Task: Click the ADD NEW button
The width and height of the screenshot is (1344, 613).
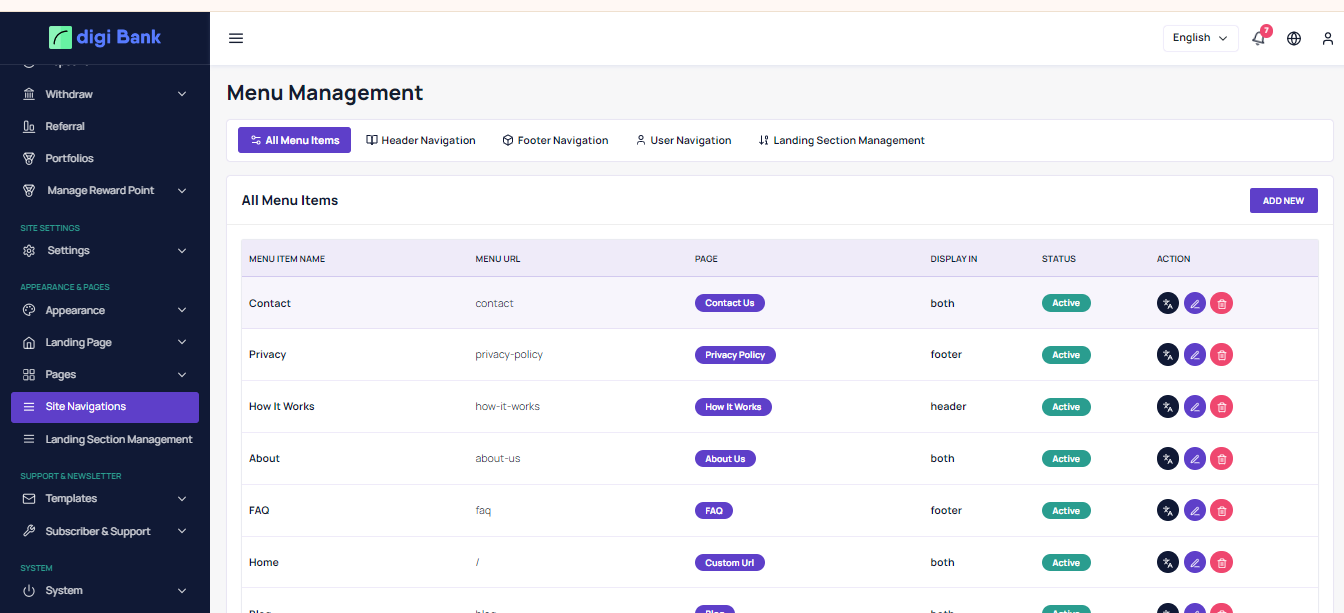Action: (x=1283, y=201)
